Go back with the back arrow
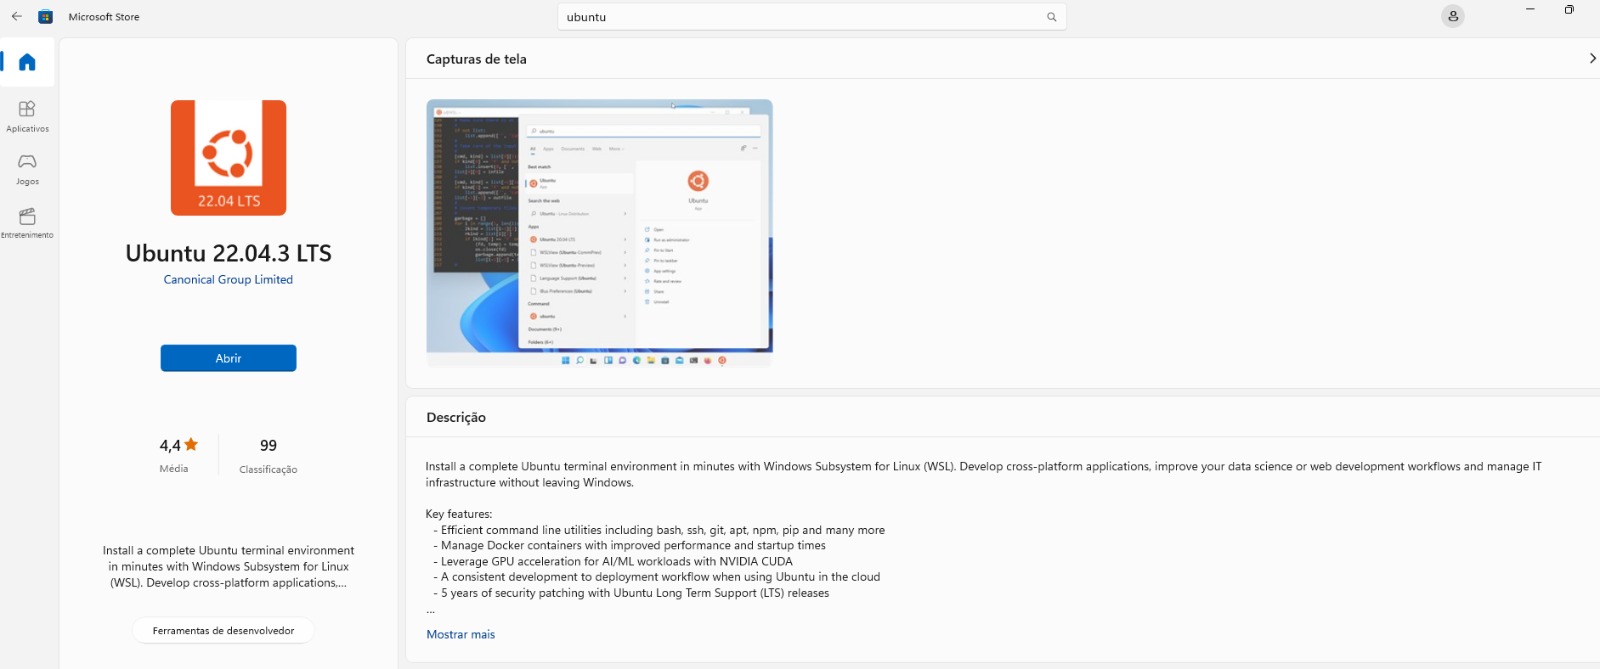This screenshot has height=669, width=1600. (x=16, y=16)
